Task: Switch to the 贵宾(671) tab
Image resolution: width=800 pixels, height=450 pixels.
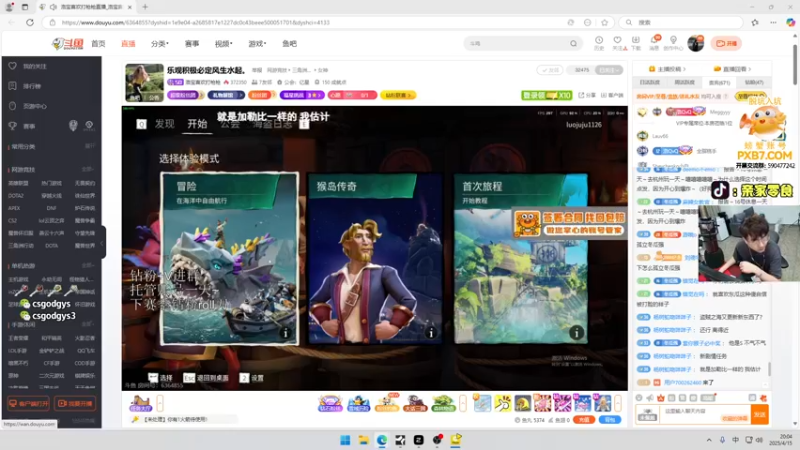Action: pos(719,82)
